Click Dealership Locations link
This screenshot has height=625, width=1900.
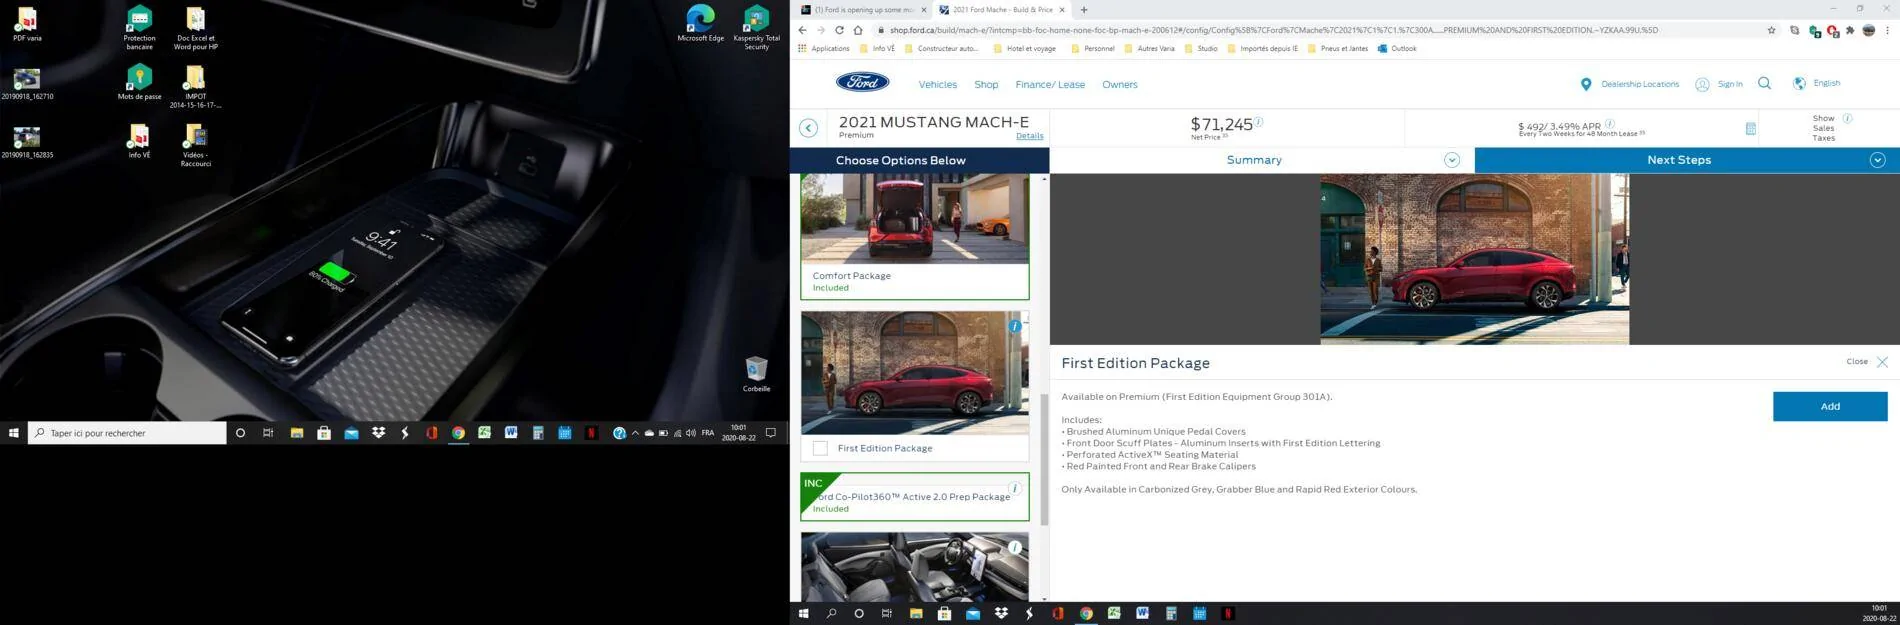1640,84
